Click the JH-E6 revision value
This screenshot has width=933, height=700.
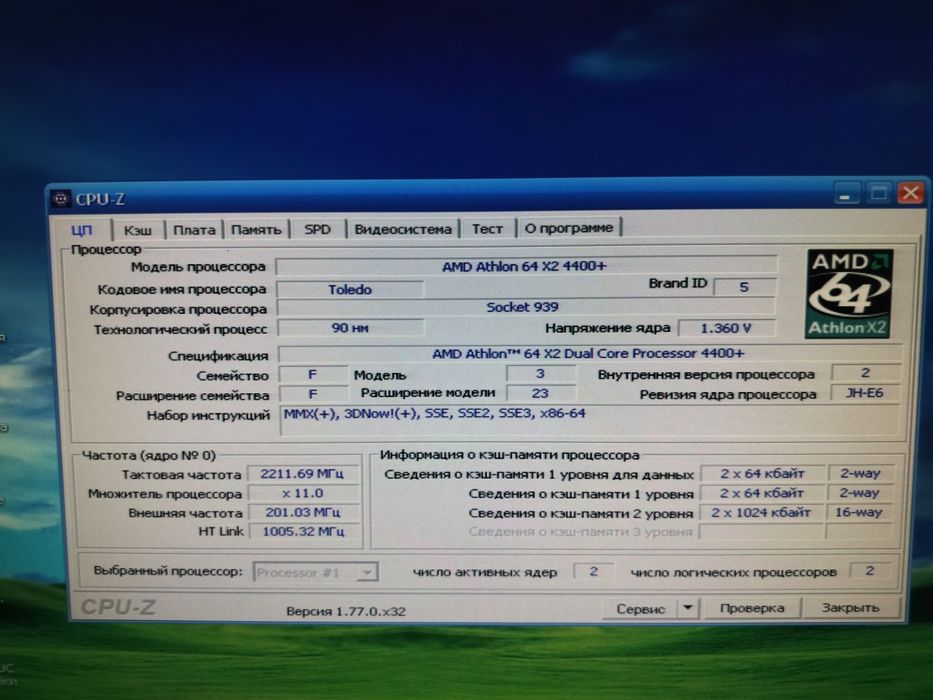[x=865, y=393]
